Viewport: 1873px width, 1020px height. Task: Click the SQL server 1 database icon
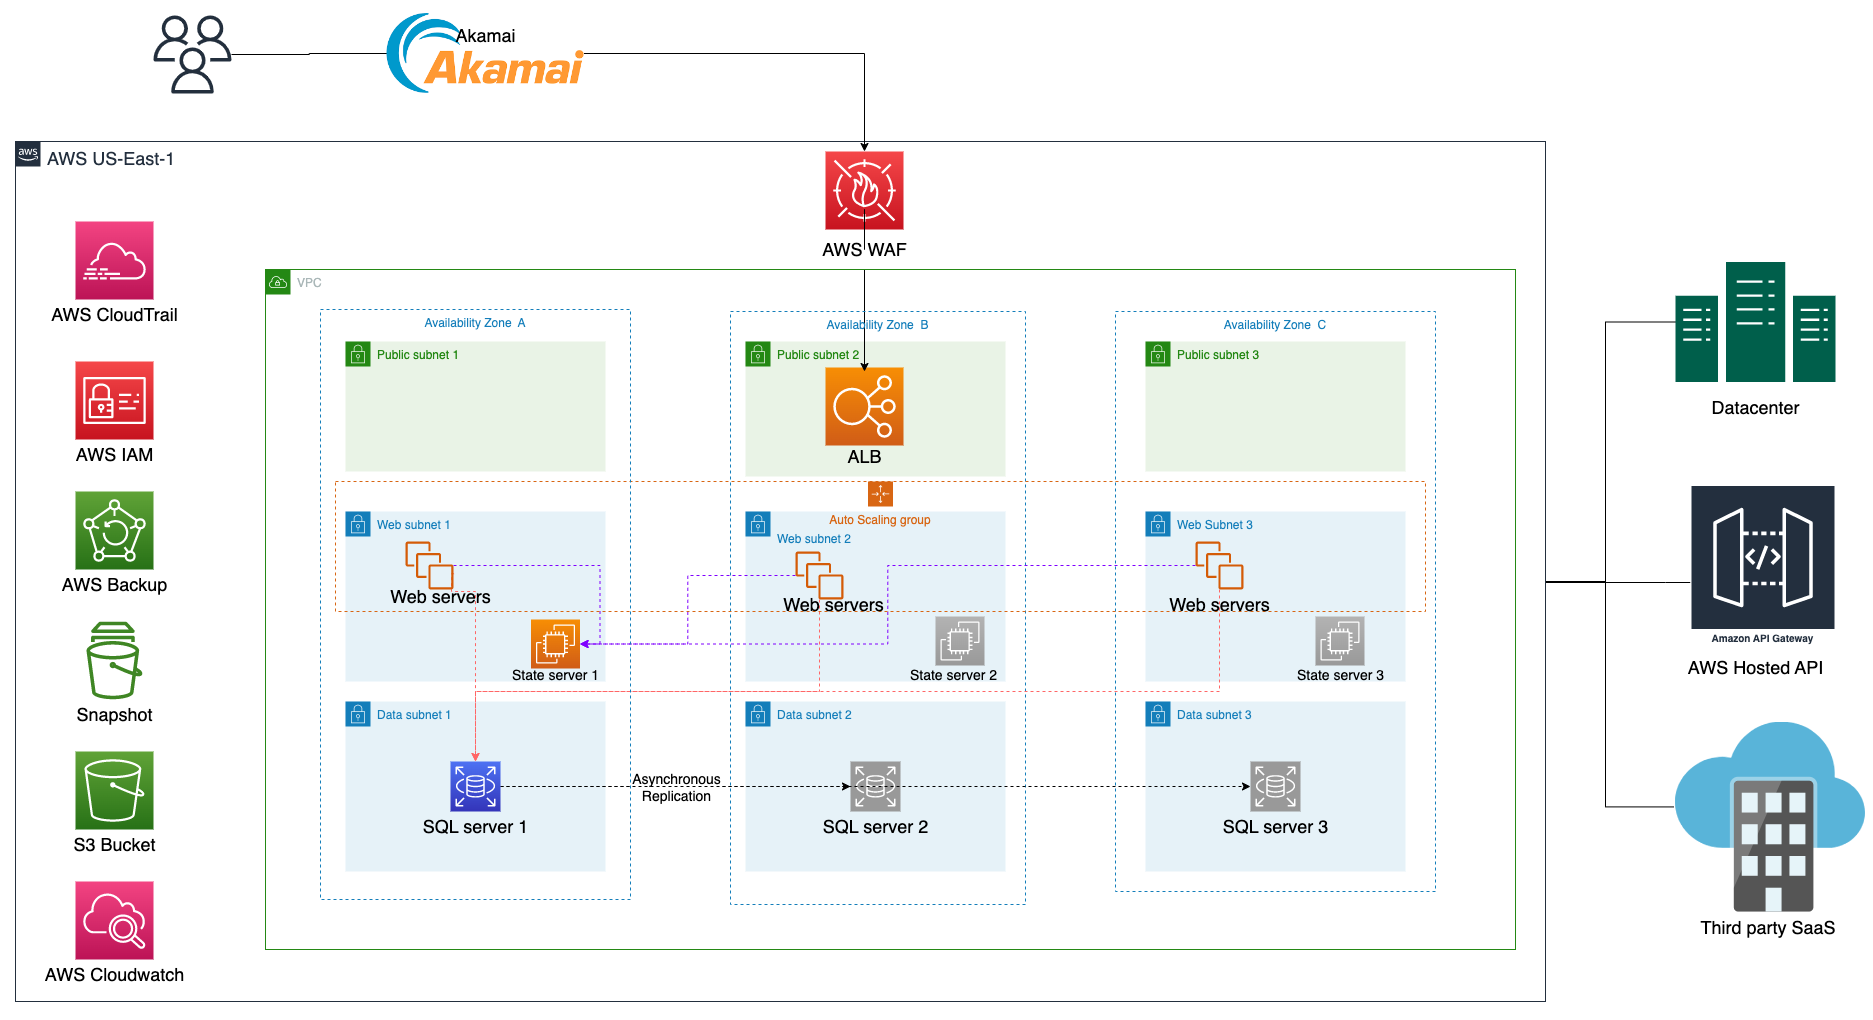475,786
